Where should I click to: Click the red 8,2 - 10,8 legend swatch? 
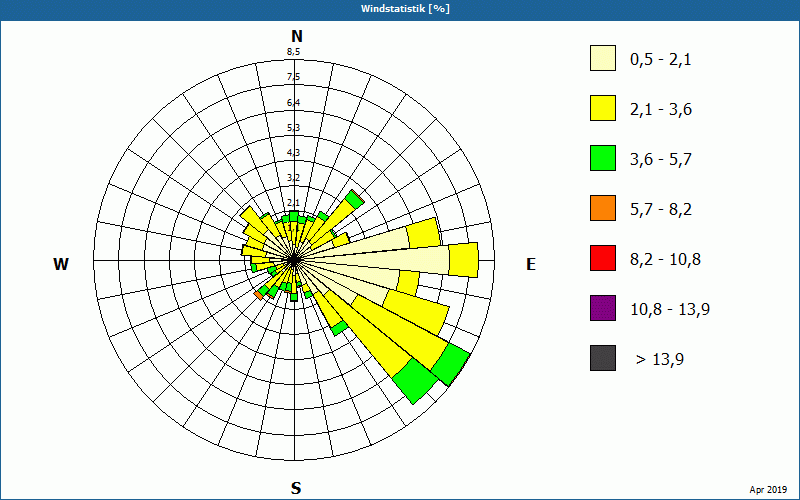click(x=603, y=258)
